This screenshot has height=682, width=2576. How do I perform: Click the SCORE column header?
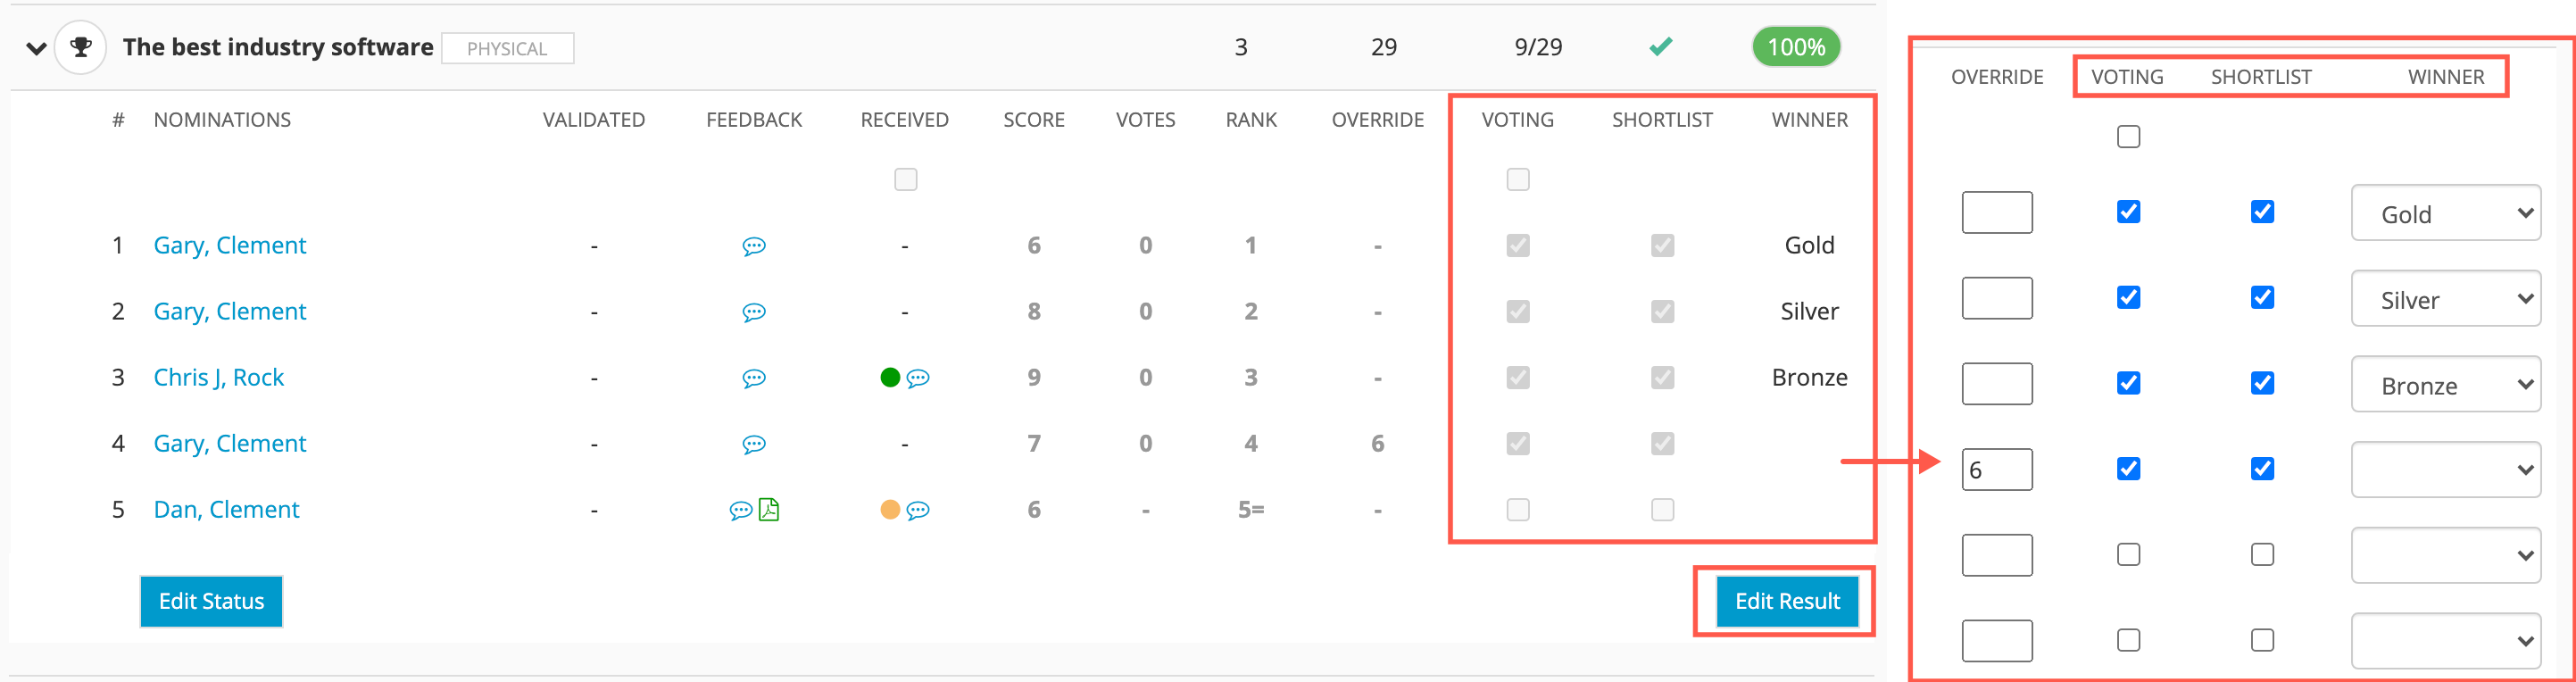click(1034, 120)
